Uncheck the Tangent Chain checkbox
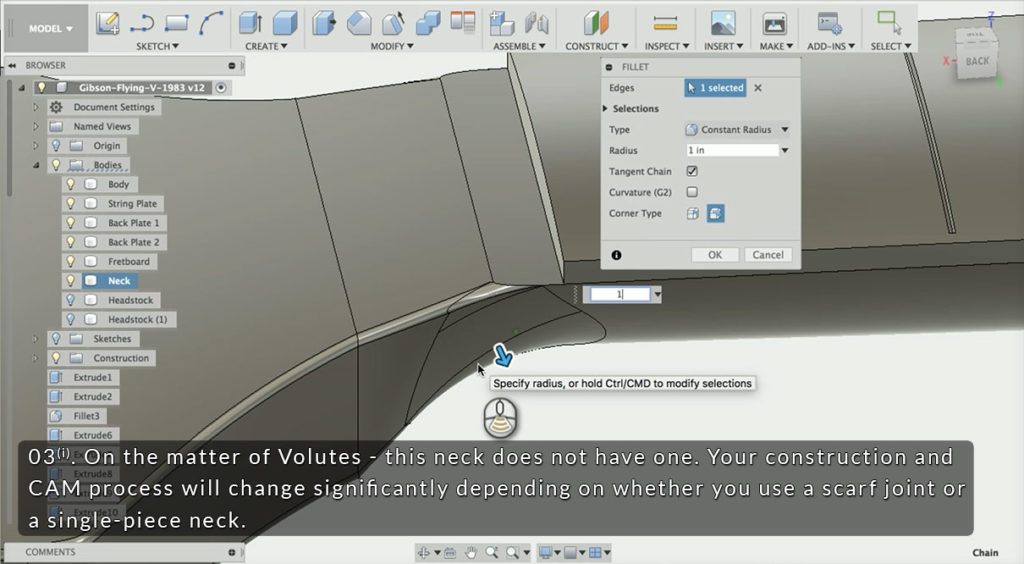 click(692, 172)
